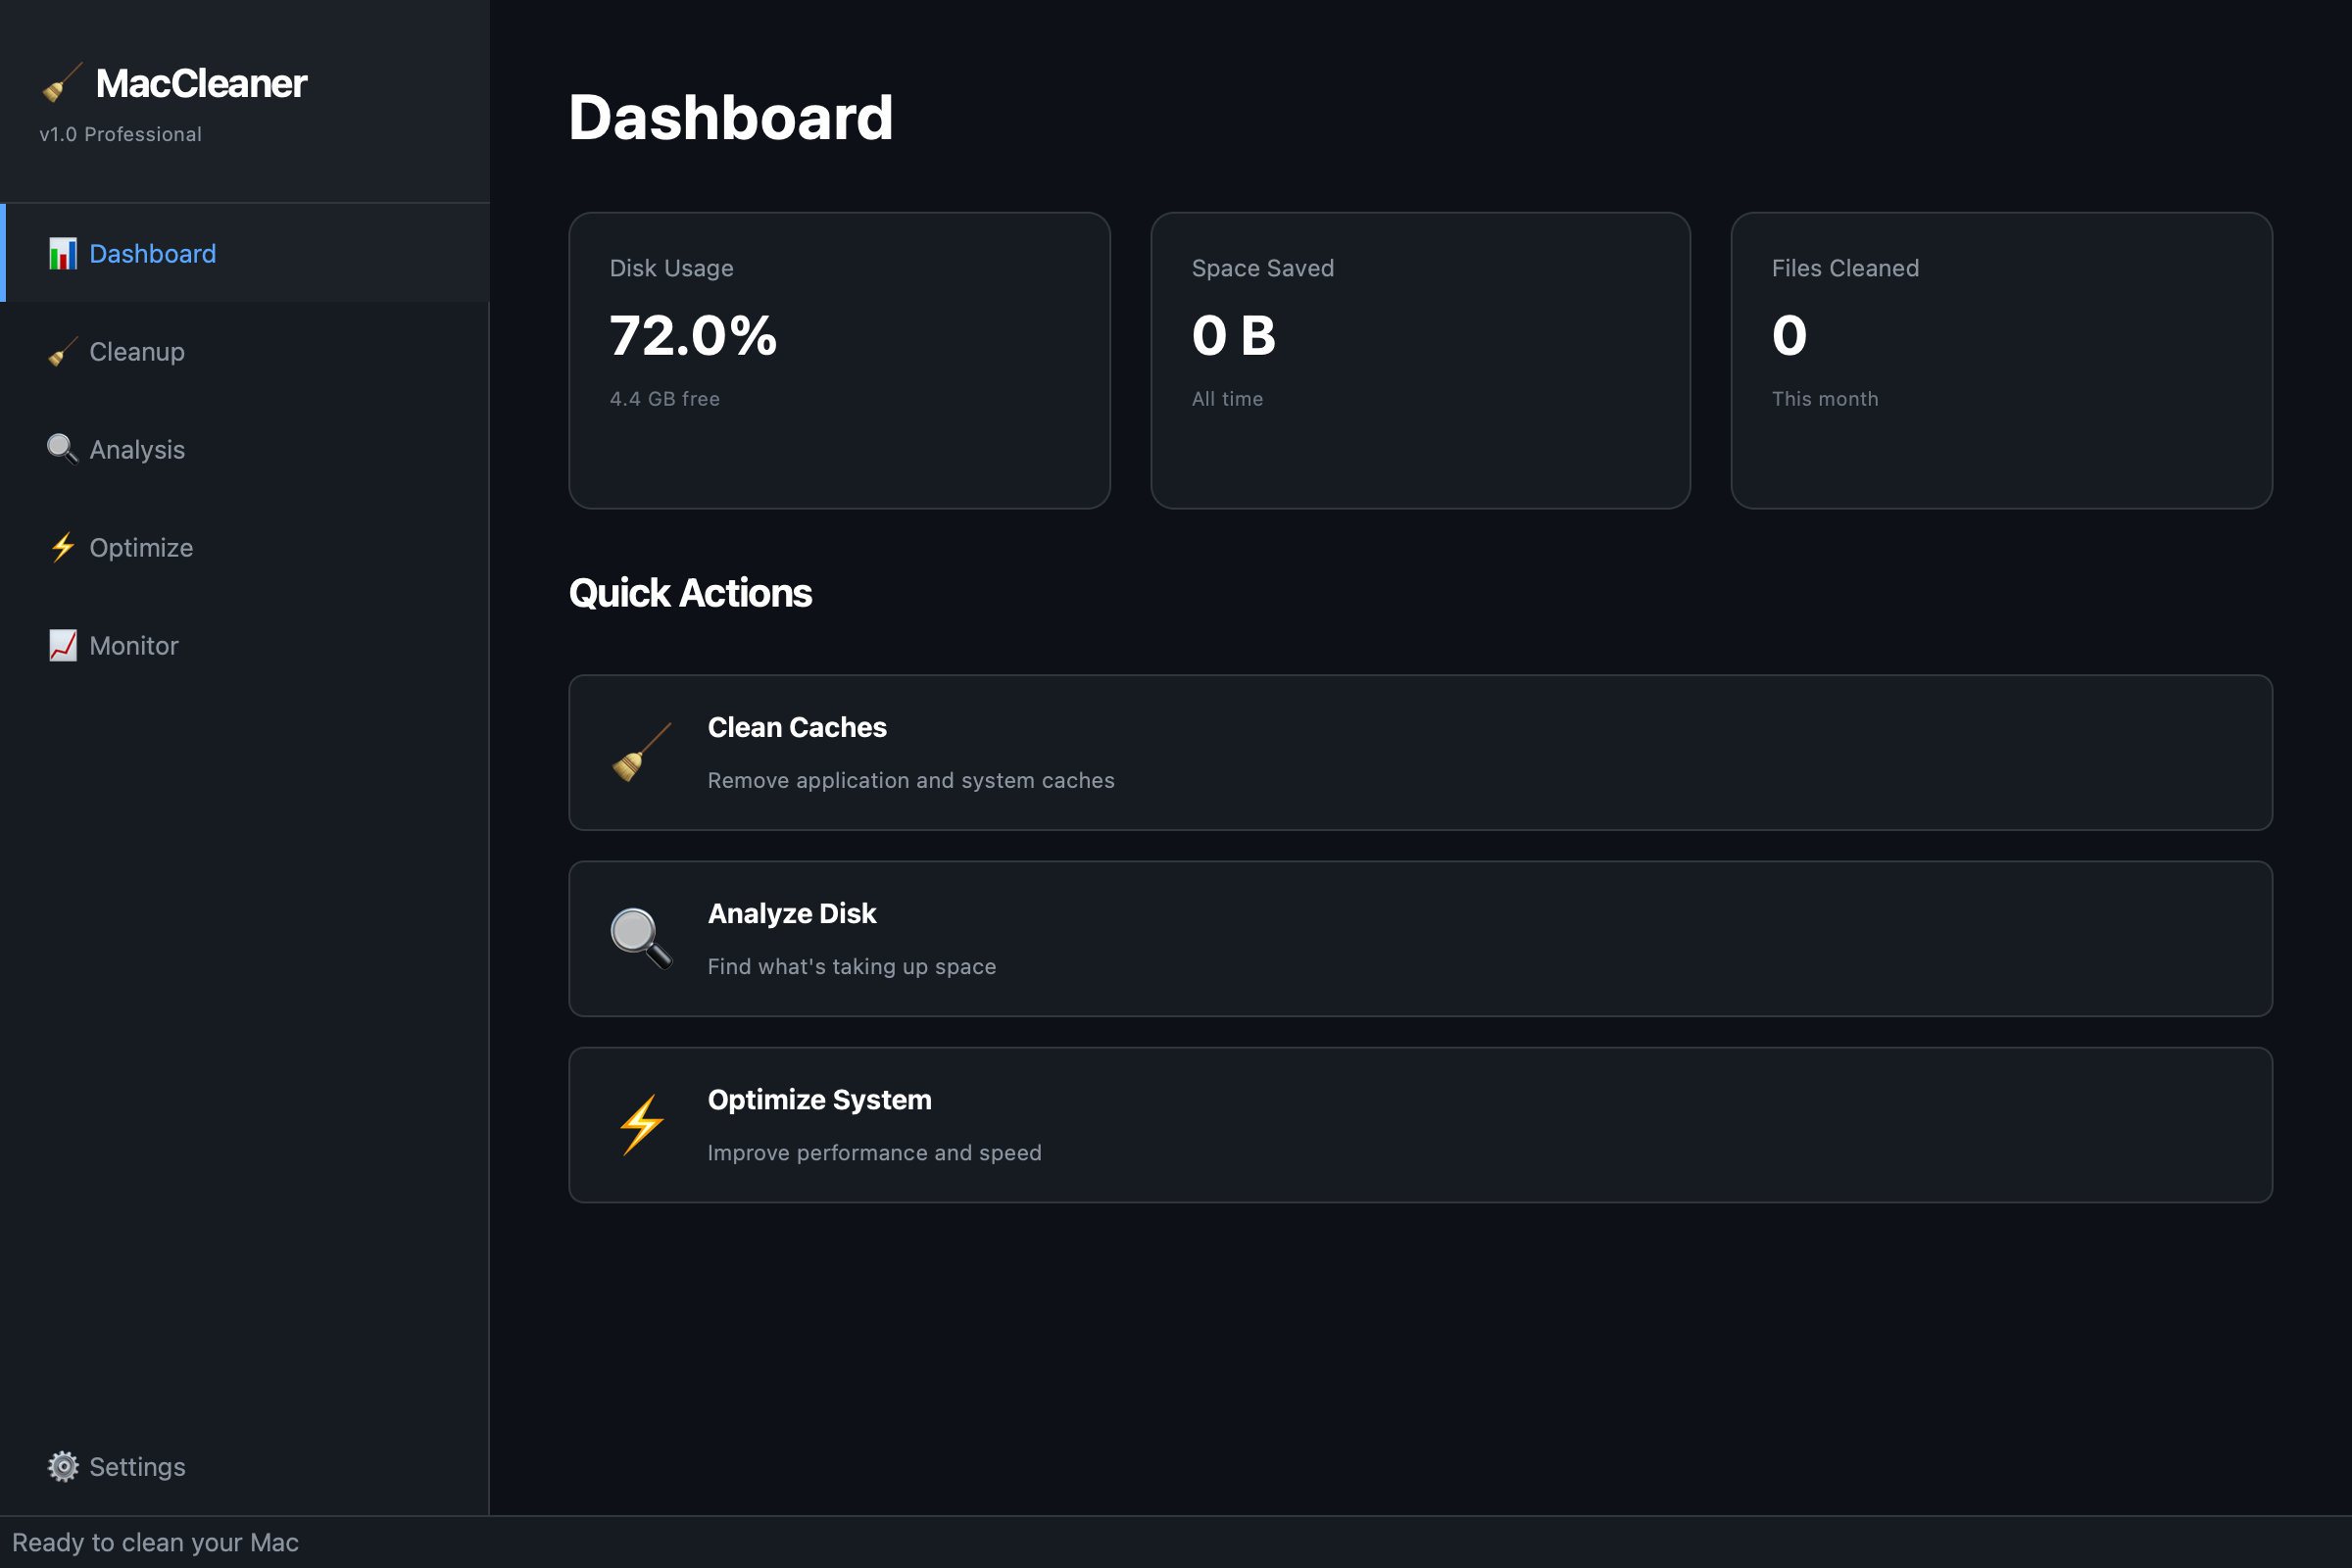Screen dimensions: 2352x1568
Task: Switch to the Monitor section
Action: (133, 645)
